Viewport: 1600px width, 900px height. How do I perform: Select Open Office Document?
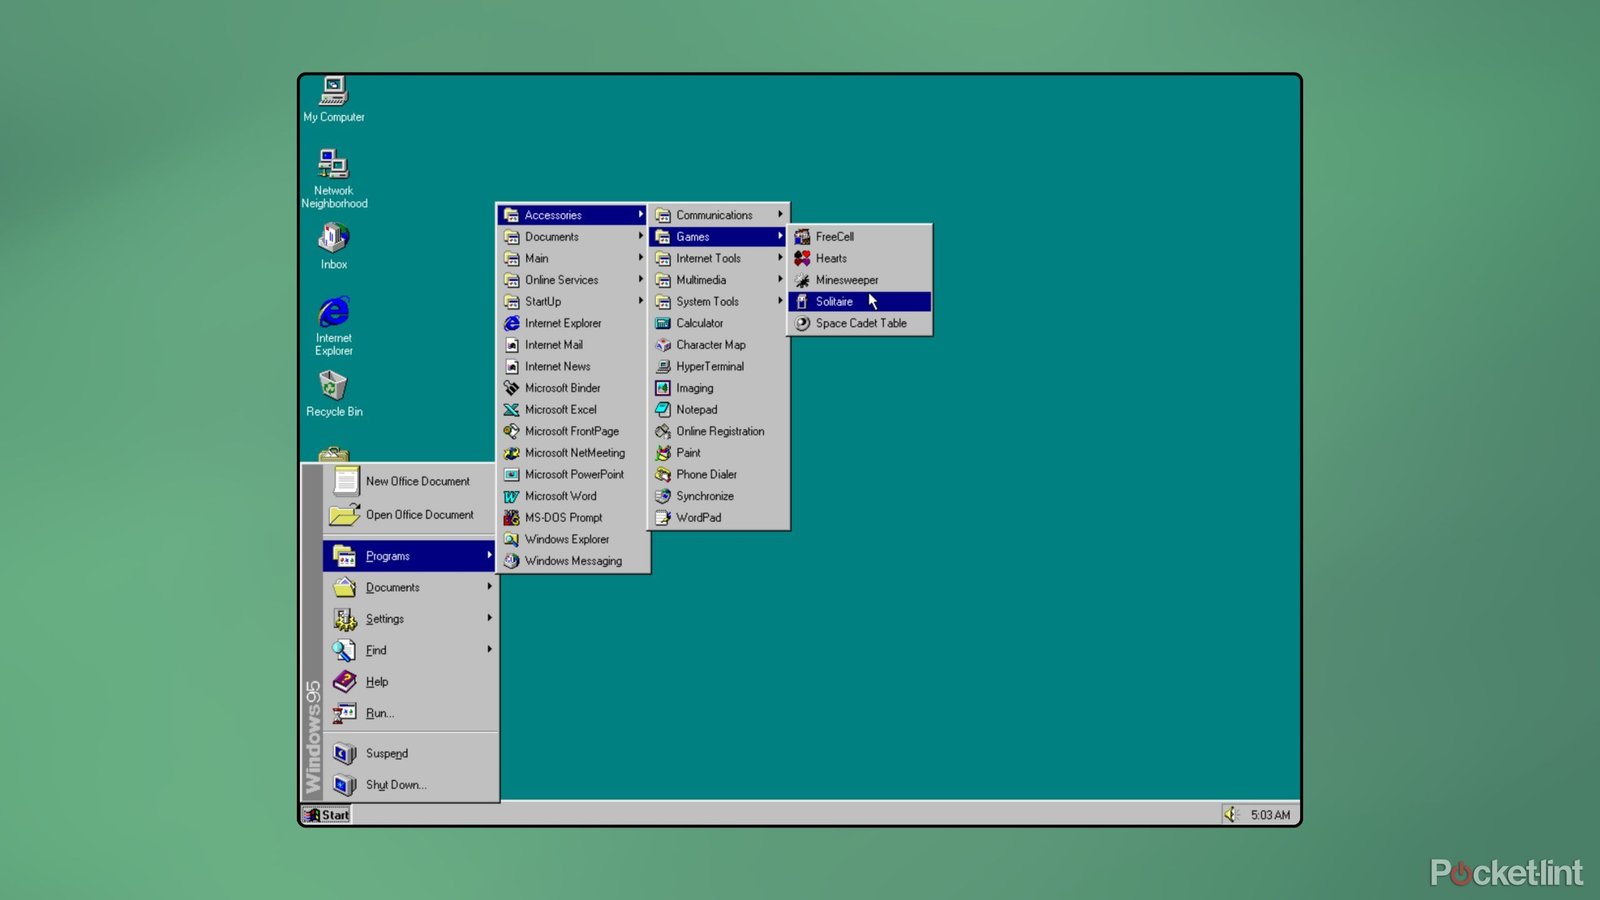pyautogui.click(x=410, y=515)
